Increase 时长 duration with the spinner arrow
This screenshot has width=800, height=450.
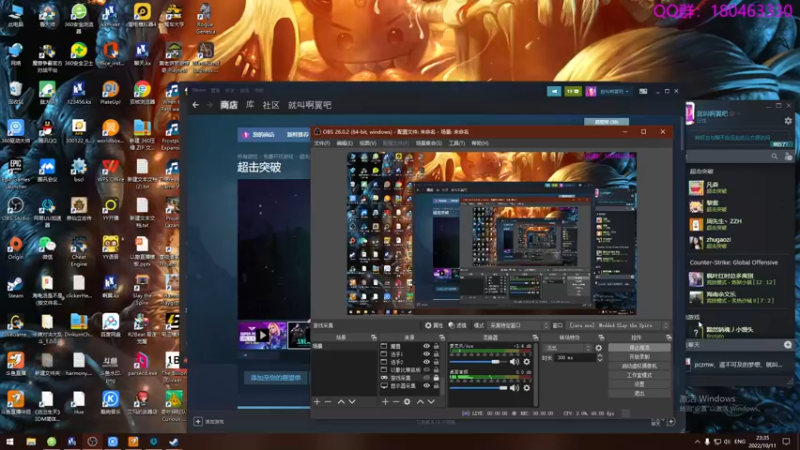tap(599, 356)
